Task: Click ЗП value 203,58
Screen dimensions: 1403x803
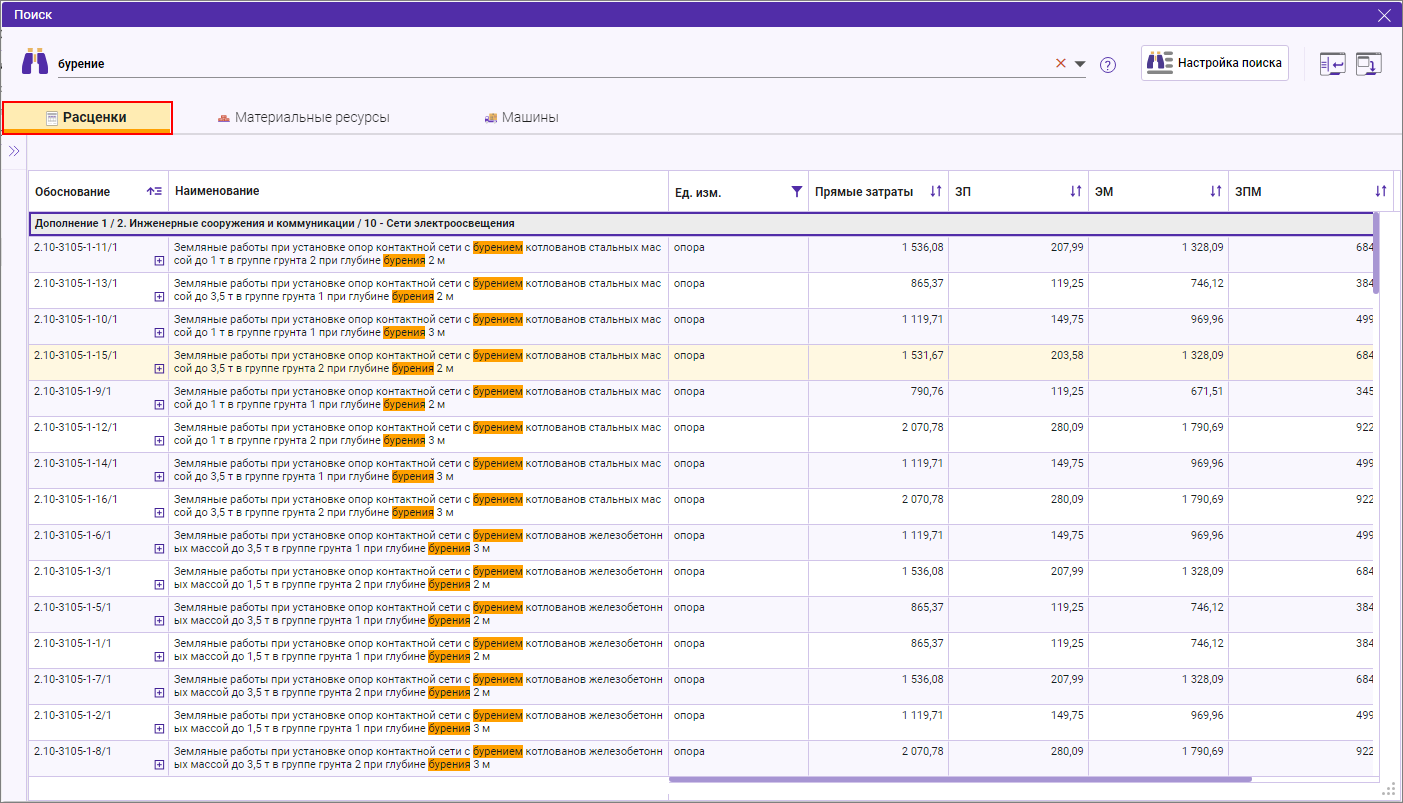Action: point(1067,355)
